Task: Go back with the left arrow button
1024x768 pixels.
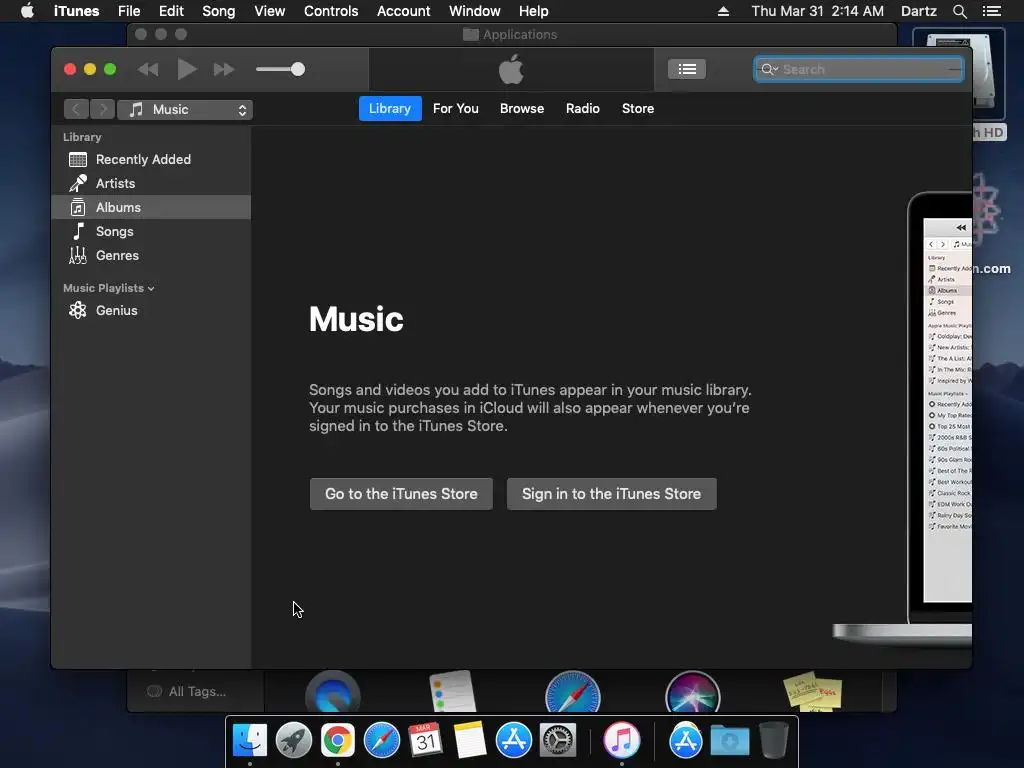Action: point(76,109)
